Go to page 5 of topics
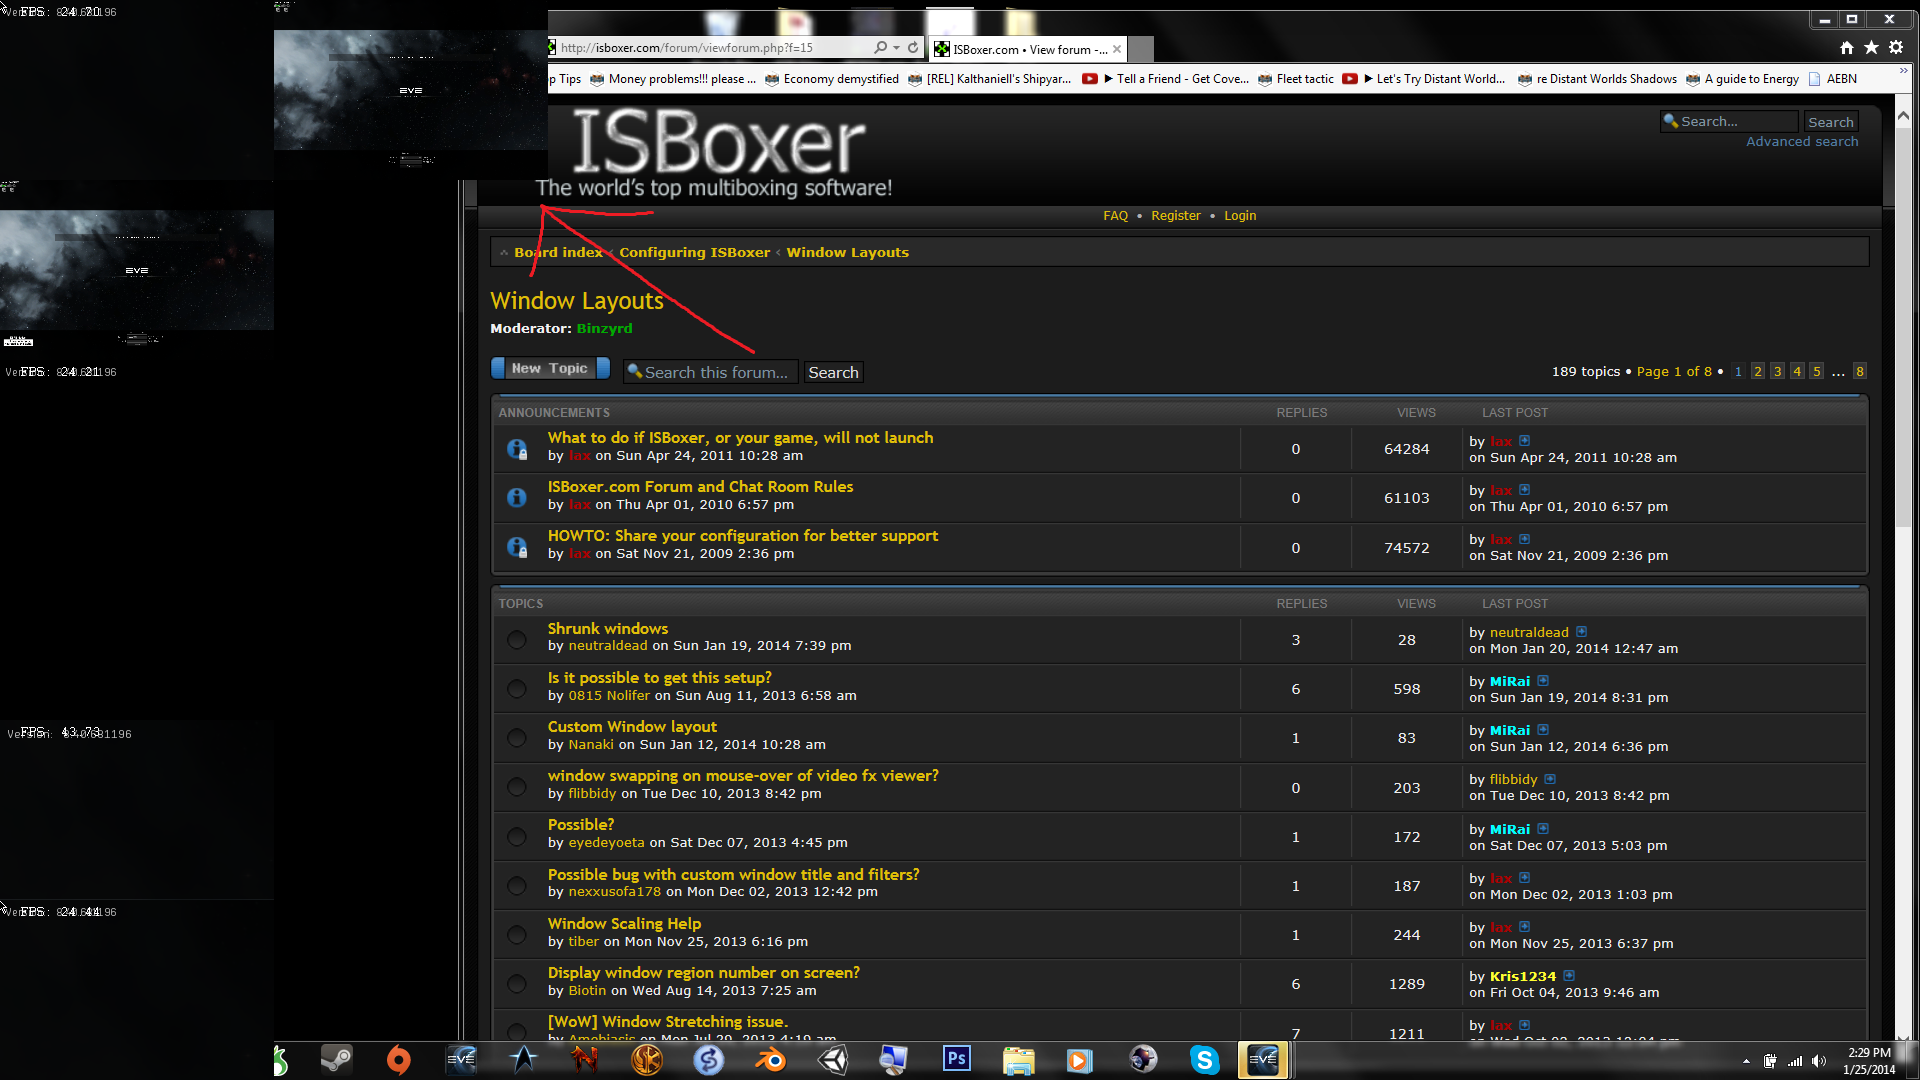This screenshot has width=1920, height=1080. [x=1816, y=371]
